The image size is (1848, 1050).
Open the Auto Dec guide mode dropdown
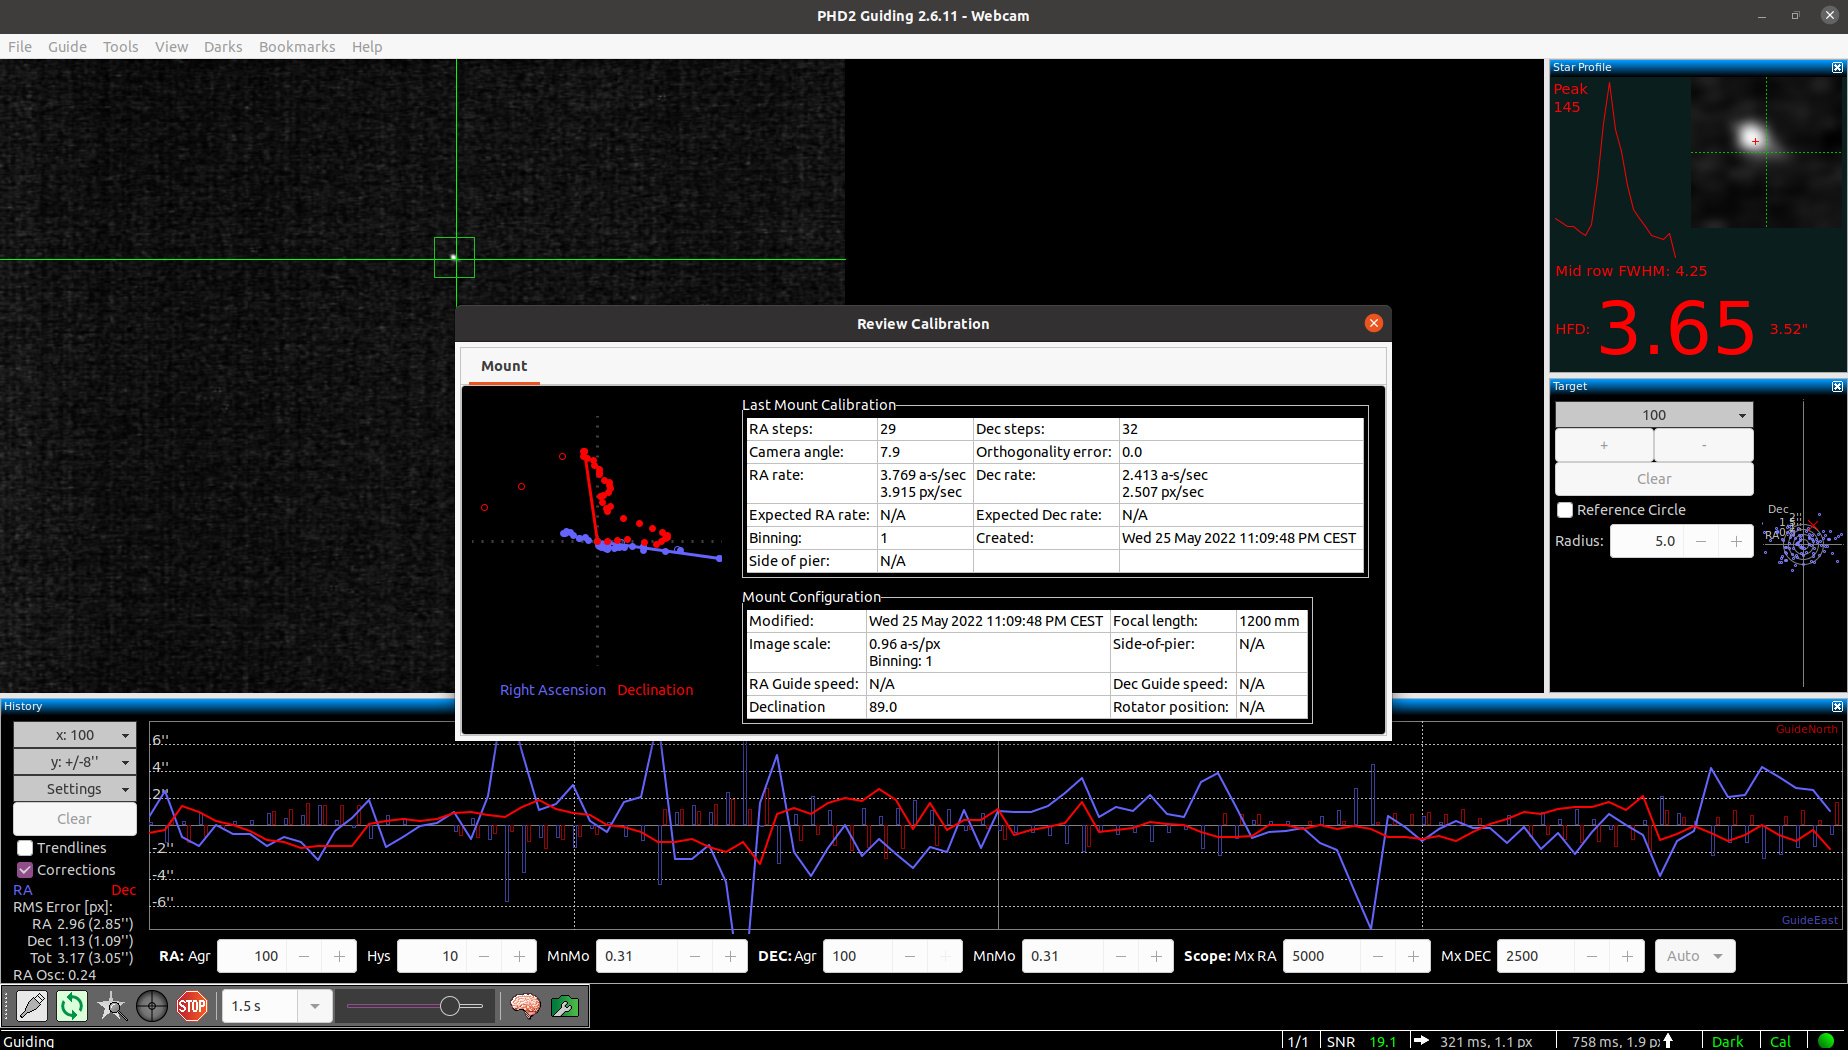pos(1695,956)
